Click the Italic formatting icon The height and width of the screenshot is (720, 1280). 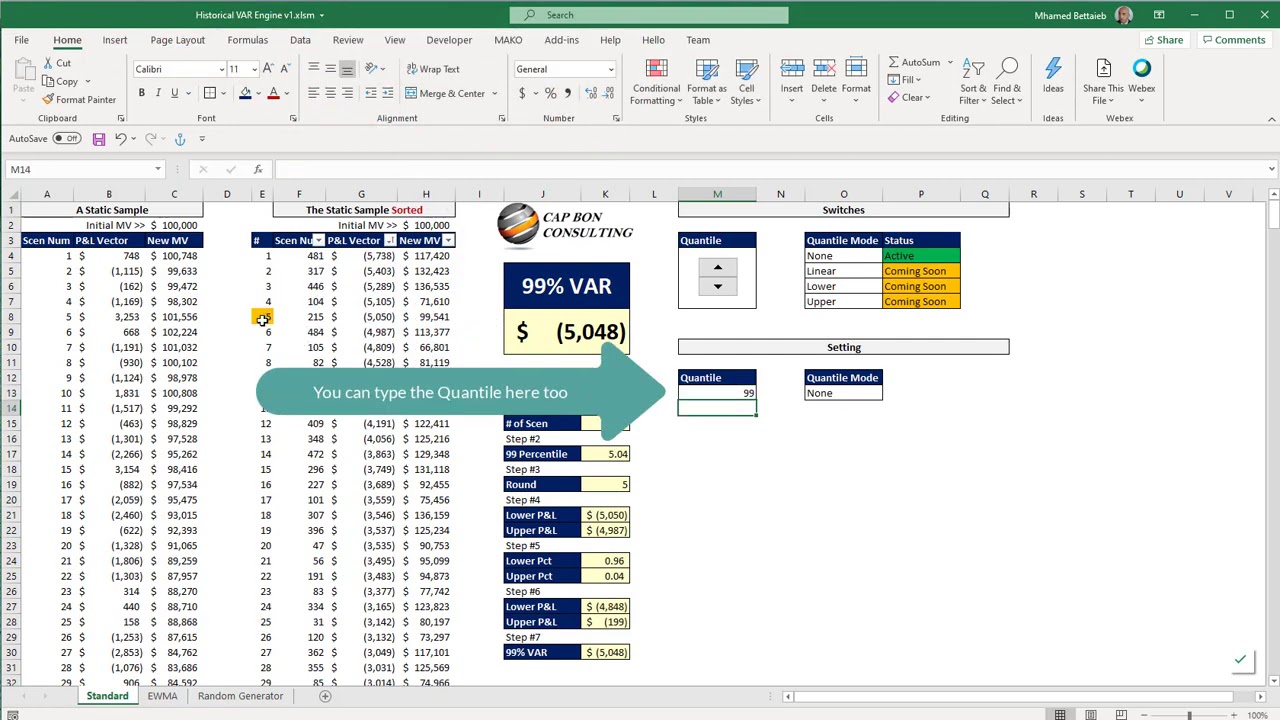158,93
